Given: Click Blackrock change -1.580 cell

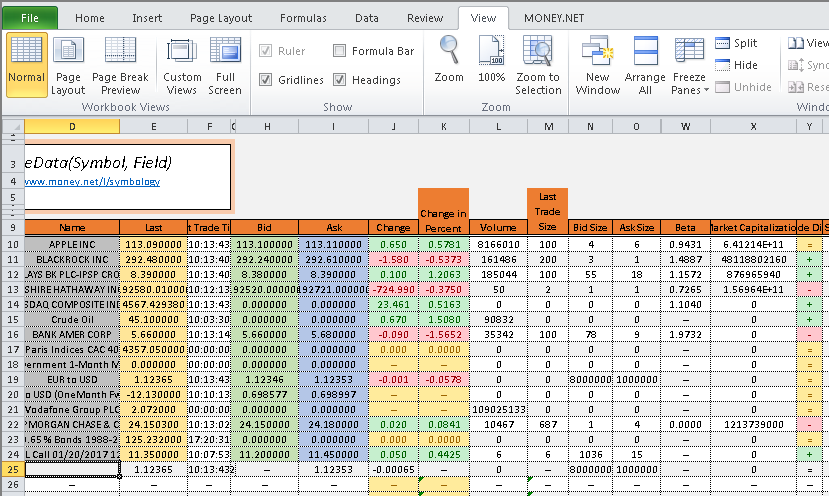Looking at the screenshot, I should point(393,259).
